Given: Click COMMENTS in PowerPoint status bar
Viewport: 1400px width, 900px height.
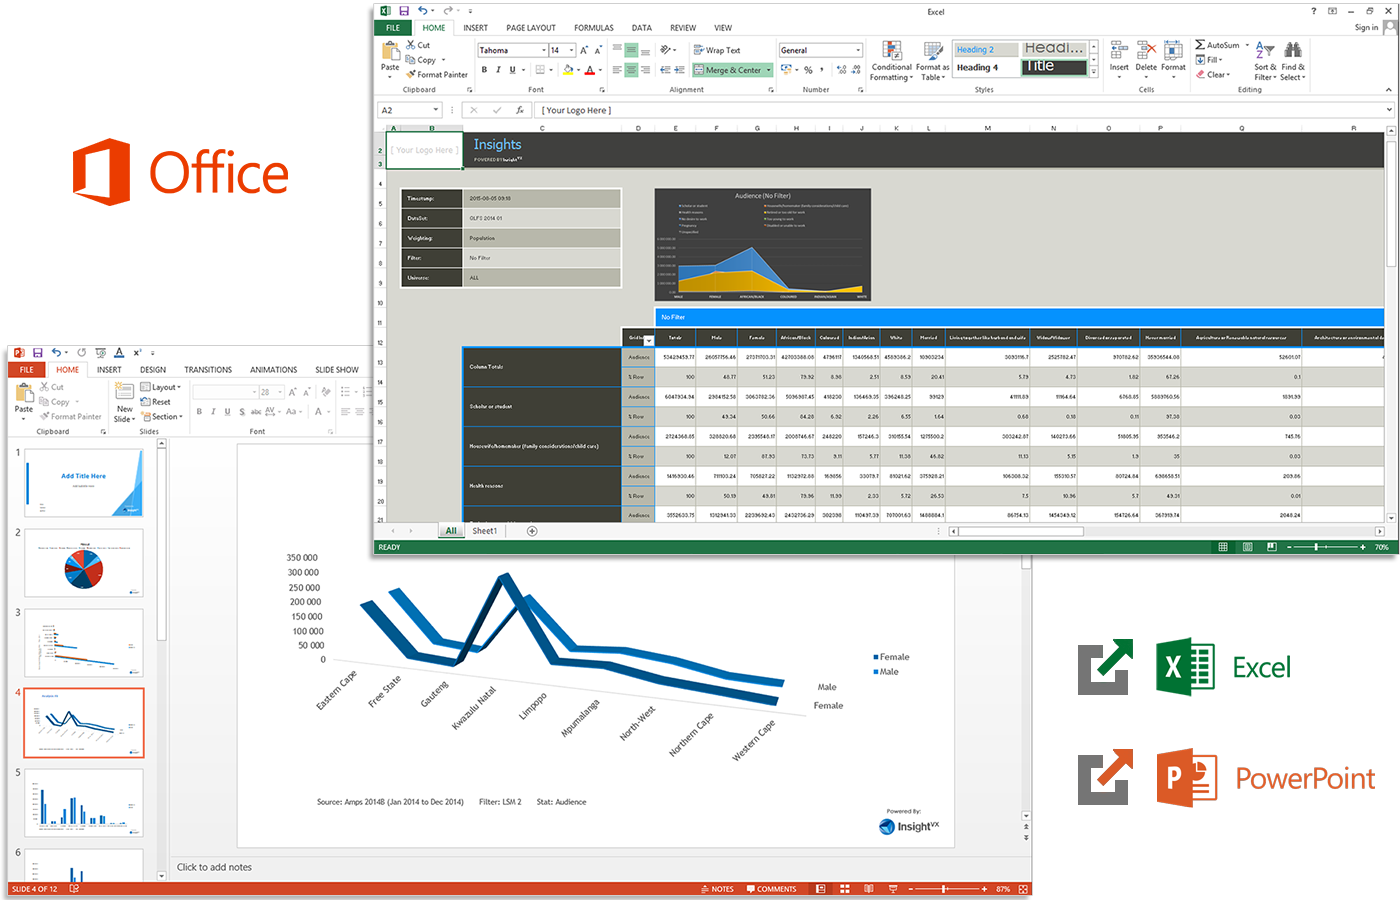Looking at the screenshot, I should [x=771, y=889].
